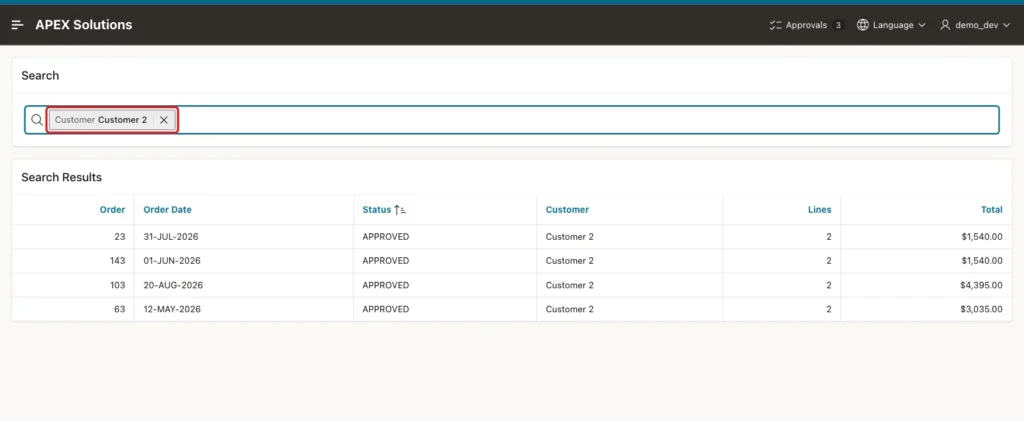Viewport: 1024px width, 421px height.
Task: Click total $1,540.00 for order 23
Action: pyautogui.click(x=982, y=236)
